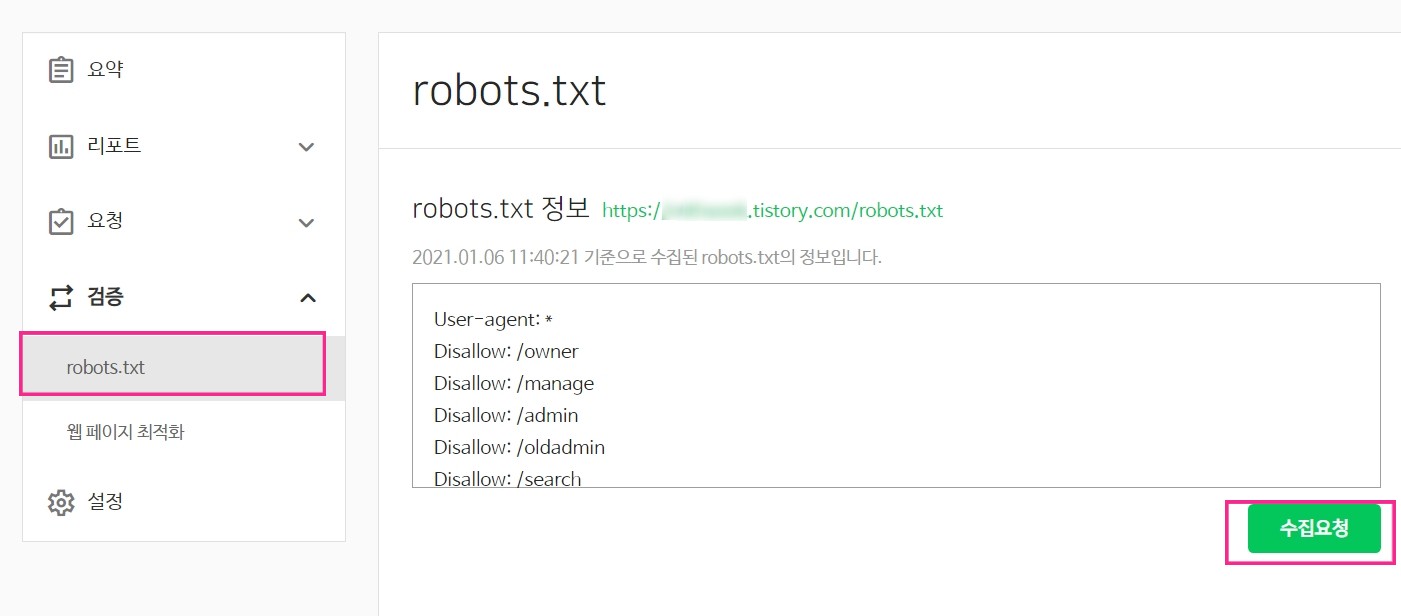Click the clipboard icon beside 요약
The width and height of the screenshot is (1401, 616).
pyautogui.click(x=62, y=68)
